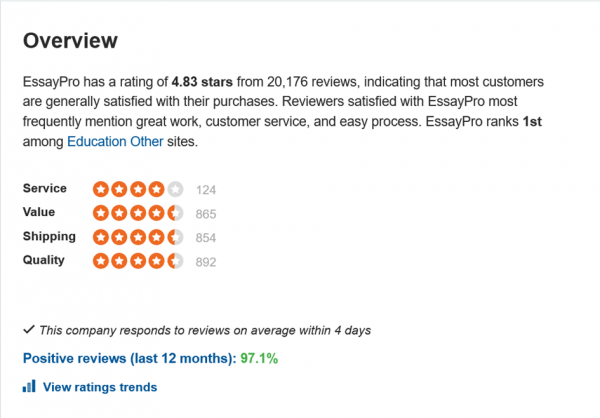This screenshot has height=418, width=600.
Task: Click the first star in Service rating
Action: tap(101, 189)
